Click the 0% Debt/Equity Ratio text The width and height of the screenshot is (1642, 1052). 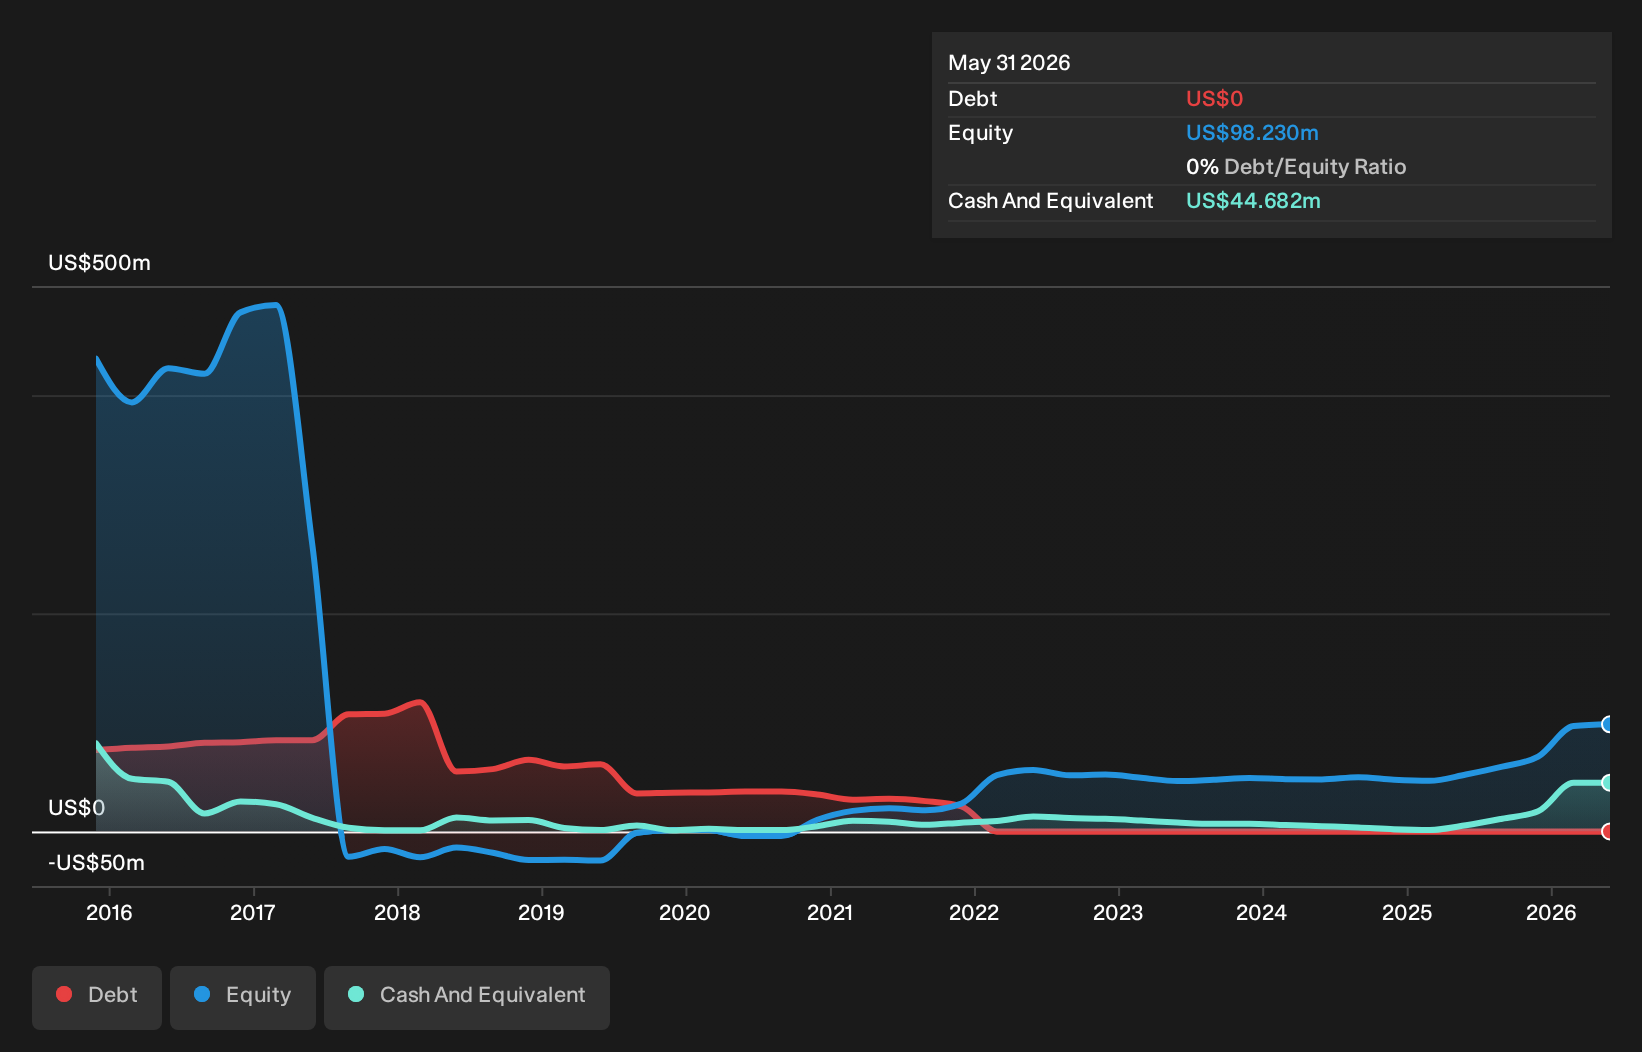pos(1296,167)
